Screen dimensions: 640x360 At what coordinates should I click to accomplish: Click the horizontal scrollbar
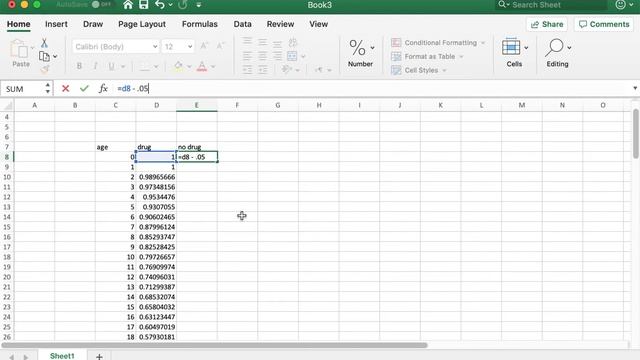[215, 345]
